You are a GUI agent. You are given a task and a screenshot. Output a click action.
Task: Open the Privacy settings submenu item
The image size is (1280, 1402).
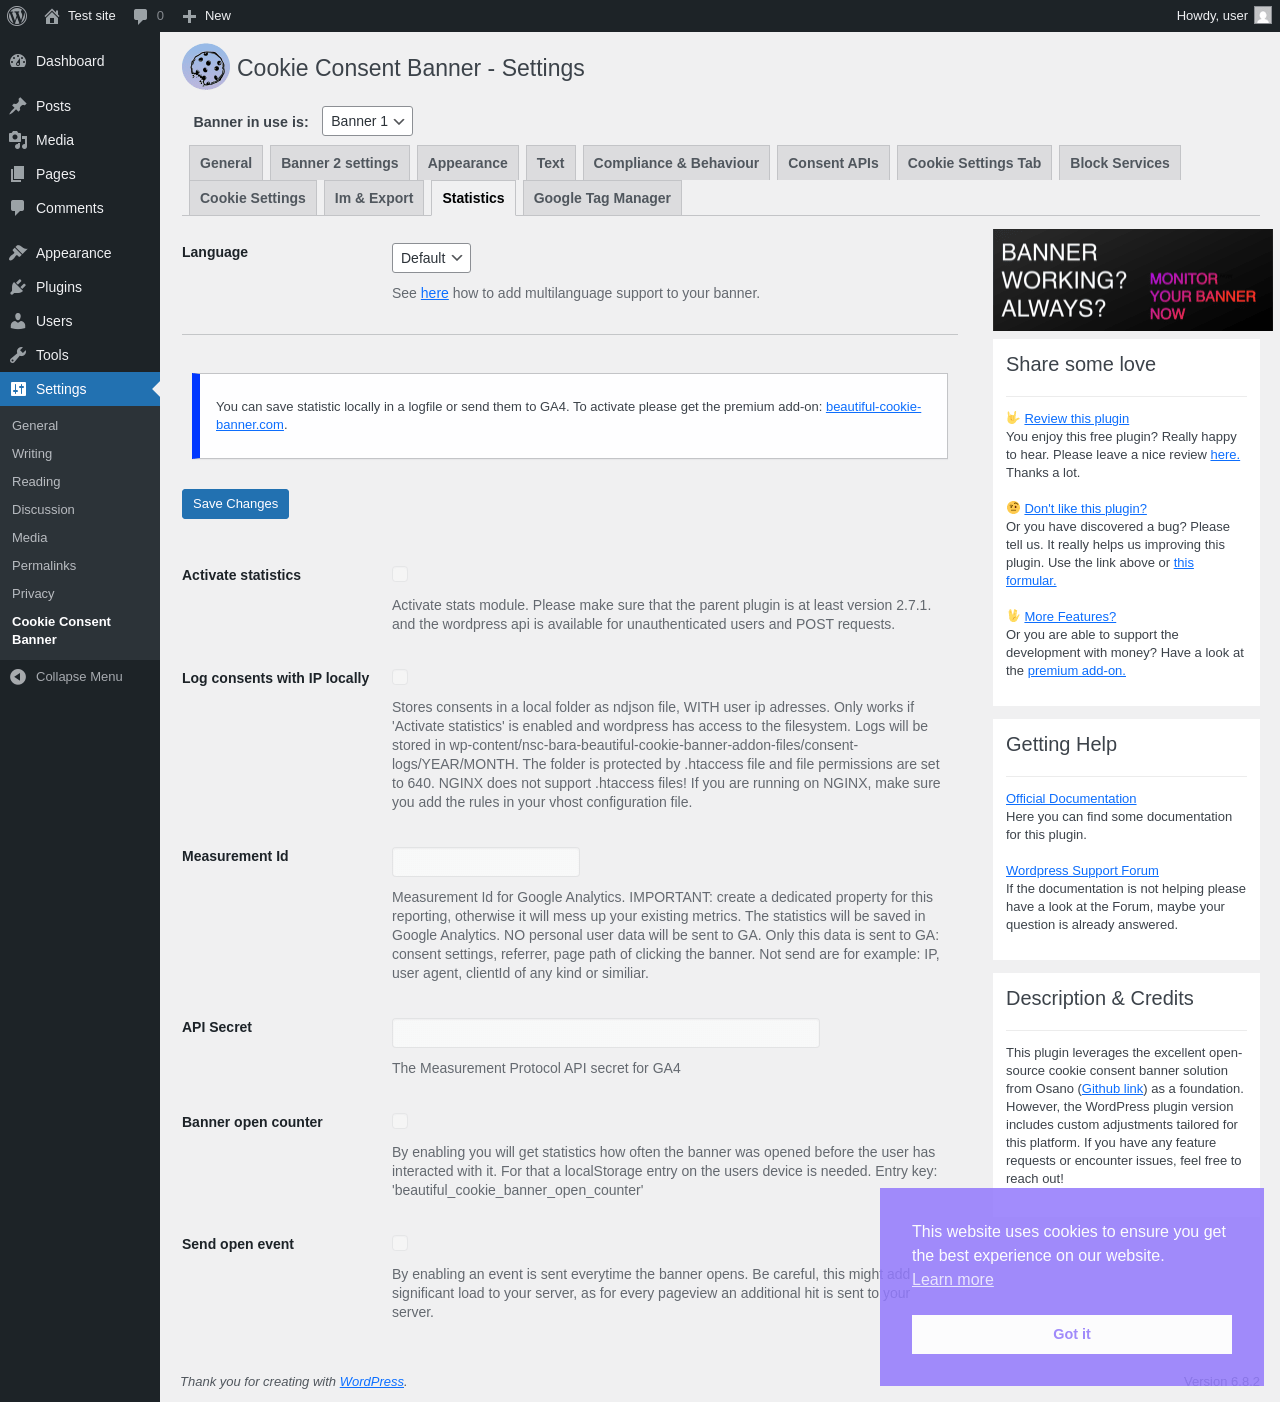click(x=33, y=594)
